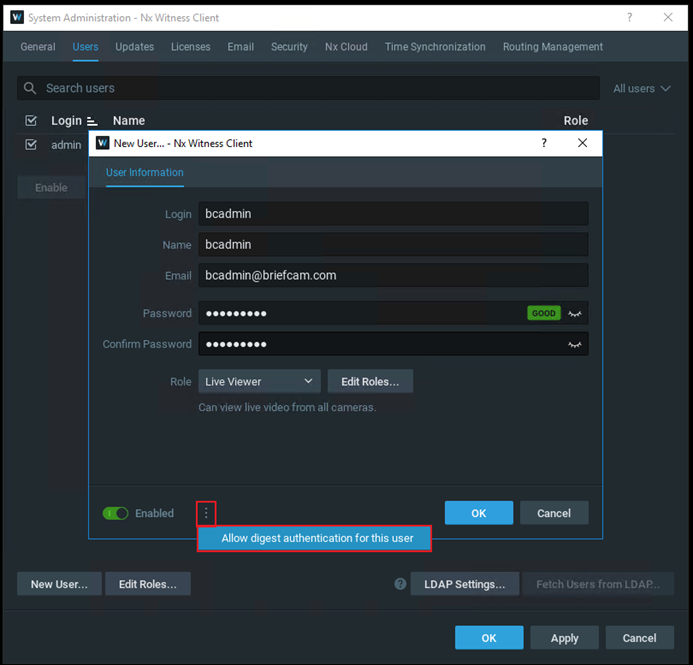
Task: Click the Enable button under user list
Action: coord(51,188)
